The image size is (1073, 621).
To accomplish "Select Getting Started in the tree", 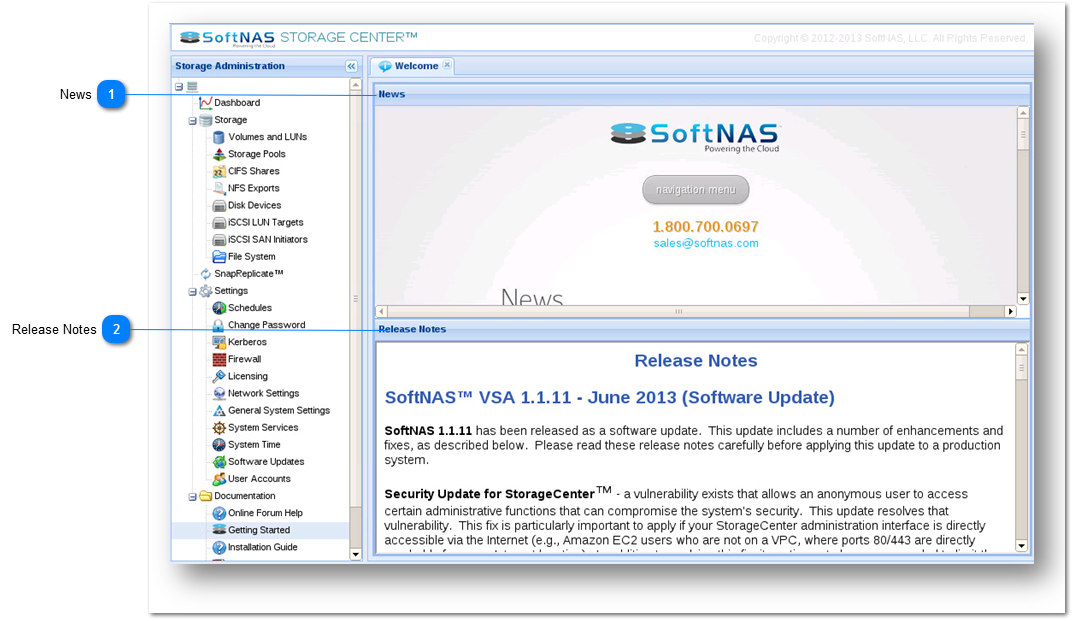I will point(258,530).
